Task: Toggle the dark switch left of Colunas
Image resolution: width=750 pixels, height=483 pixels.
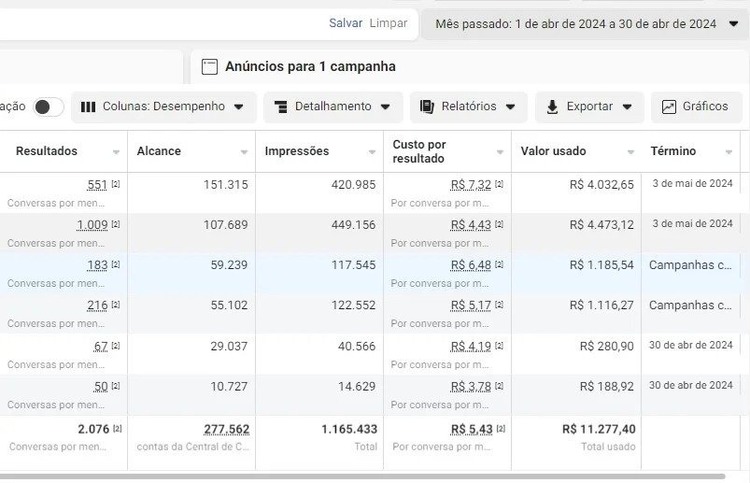Action: (48, 107)
